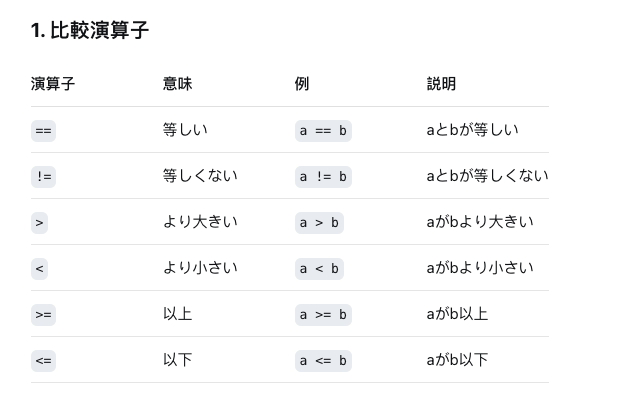Click the < operator code badge
638x415 pixels.
(x=40, y=269)
